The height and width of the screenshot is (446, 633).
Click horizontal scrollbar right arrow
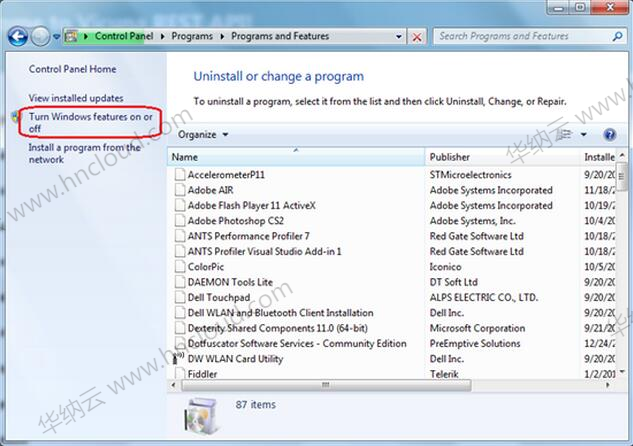[608, 385]
